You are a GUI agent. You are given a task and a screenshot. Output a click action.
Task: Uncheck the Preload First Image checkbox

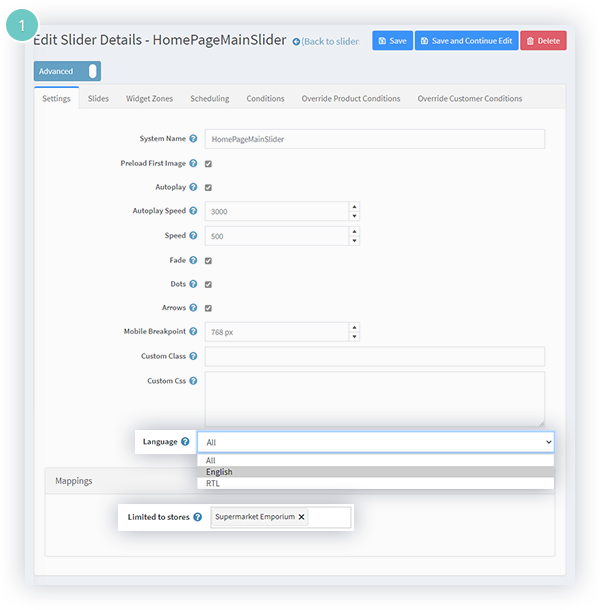tap(208, 164)
